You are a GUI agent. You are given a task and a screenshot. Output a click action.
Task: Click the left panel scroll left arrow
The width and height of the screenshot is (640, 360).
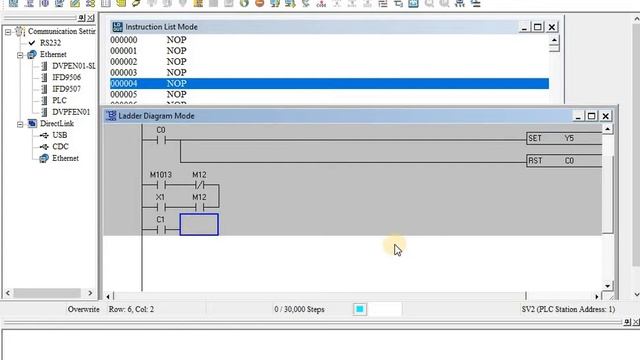click(8, 293)
